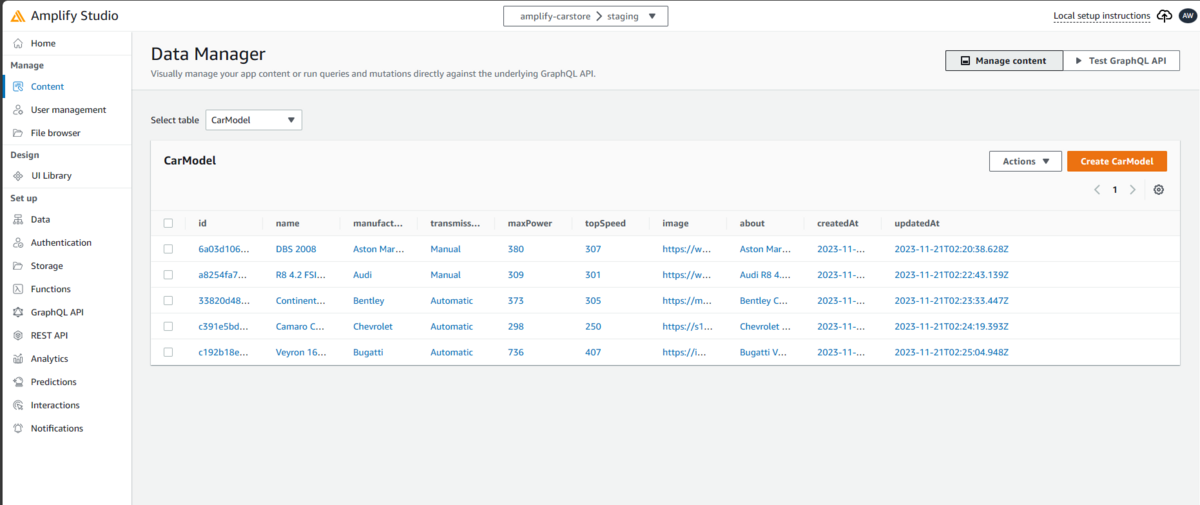Screen dimensions: 1200x505
Task: Go to next page arrow
Action: pos(1132,189)
